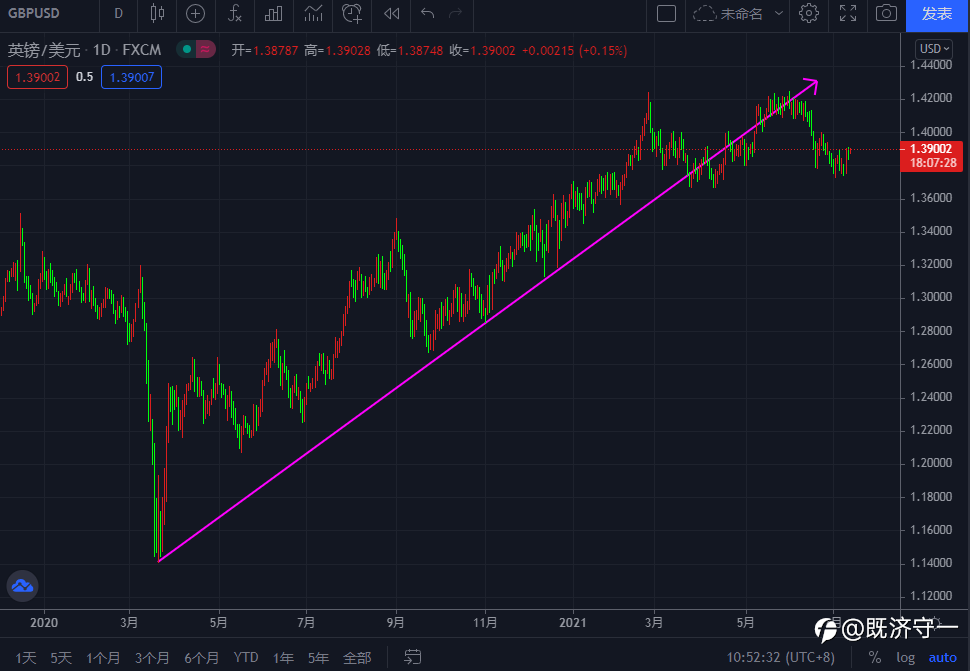This screenshot has height=671, width=970.
Task: Select the 1个月 date range
Action: (103, 657)
